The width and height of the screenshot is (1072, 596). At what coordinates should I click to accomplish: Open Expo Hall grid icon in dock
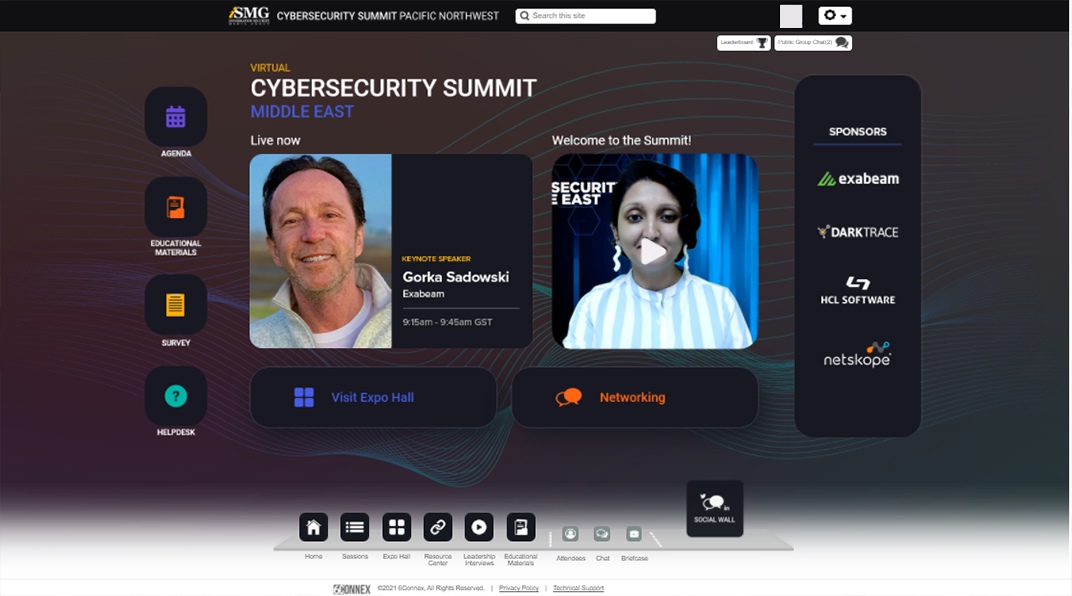[x=397, y=527]
